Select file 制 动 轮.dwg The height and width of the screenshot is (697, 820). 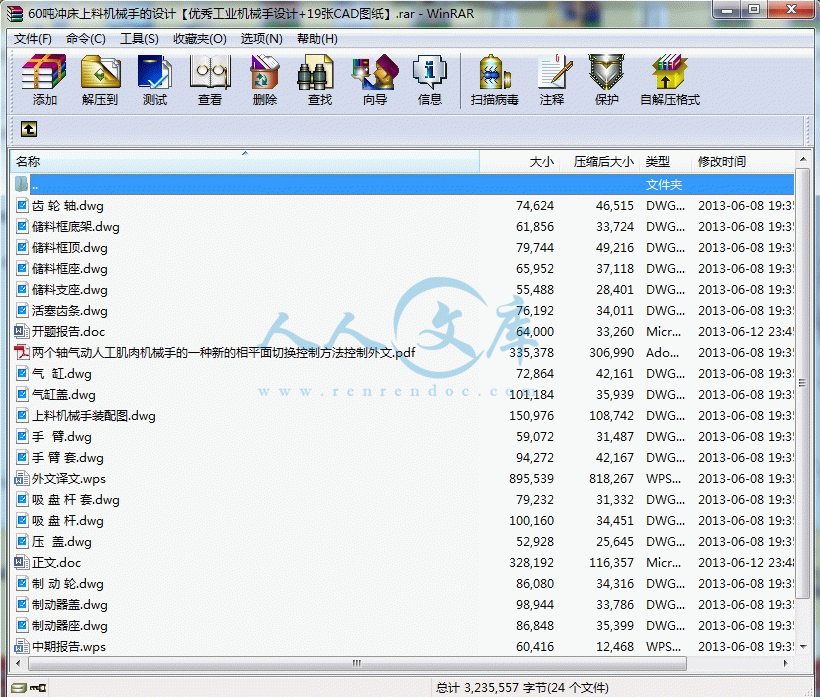[67, 584]
